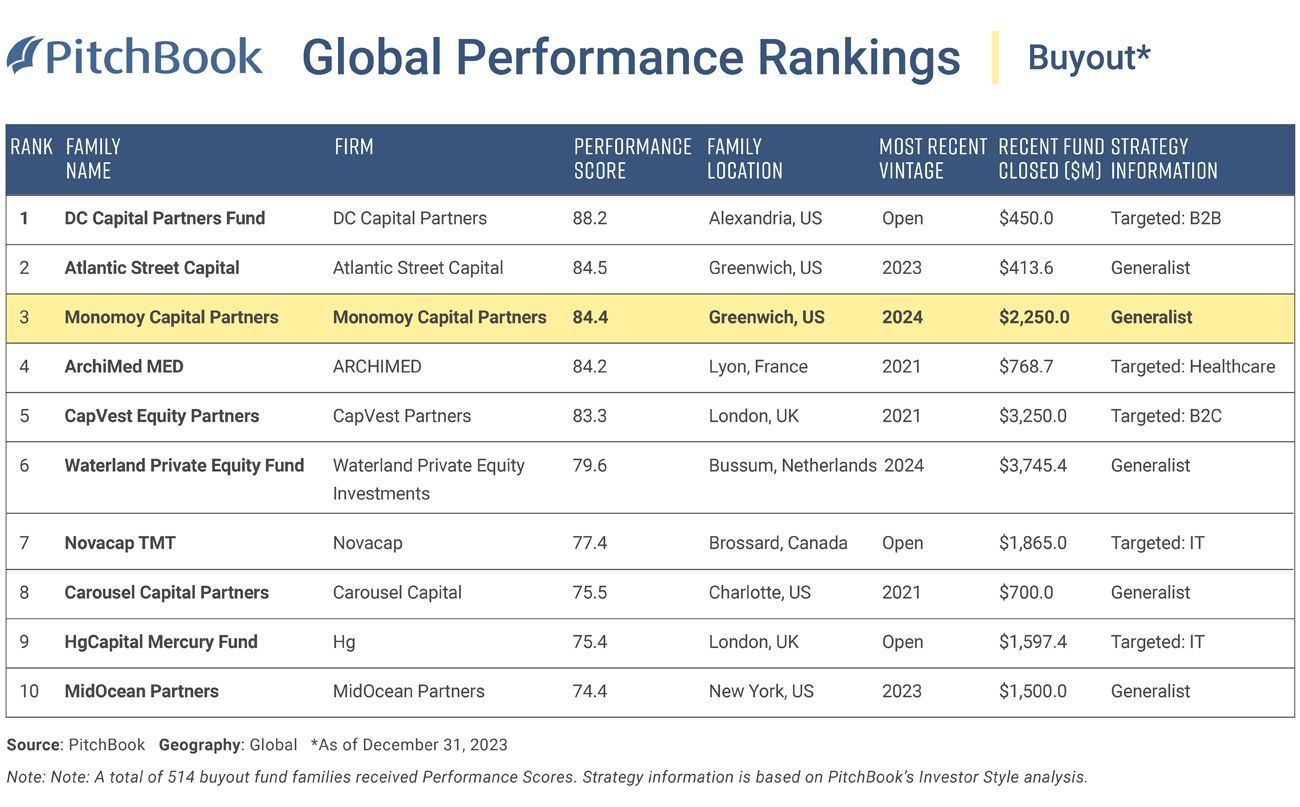Select highlighted Monomoy Capital Partners family
This screenshot has width=1300, height=807.
171,317
